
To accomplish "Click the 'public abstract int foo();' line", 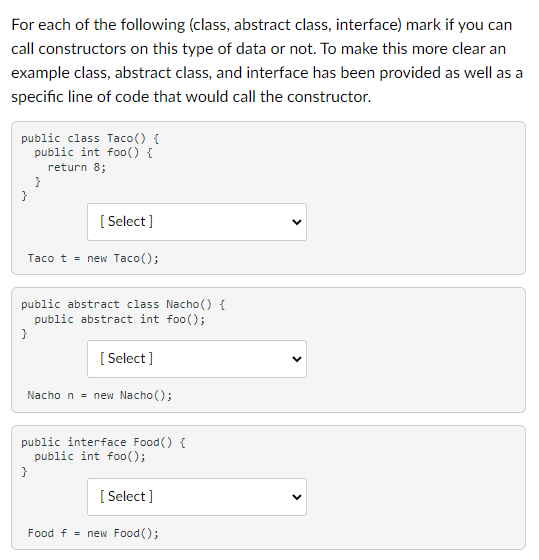I will coord(120,319).
